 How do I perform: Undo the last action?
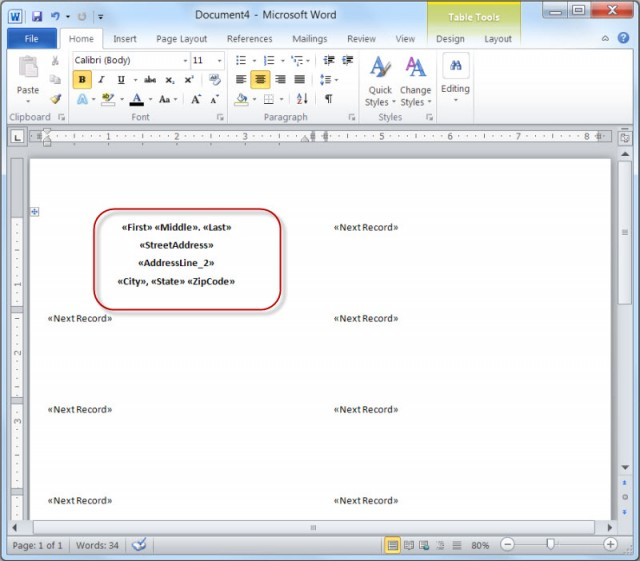click(x=55, y=16)
